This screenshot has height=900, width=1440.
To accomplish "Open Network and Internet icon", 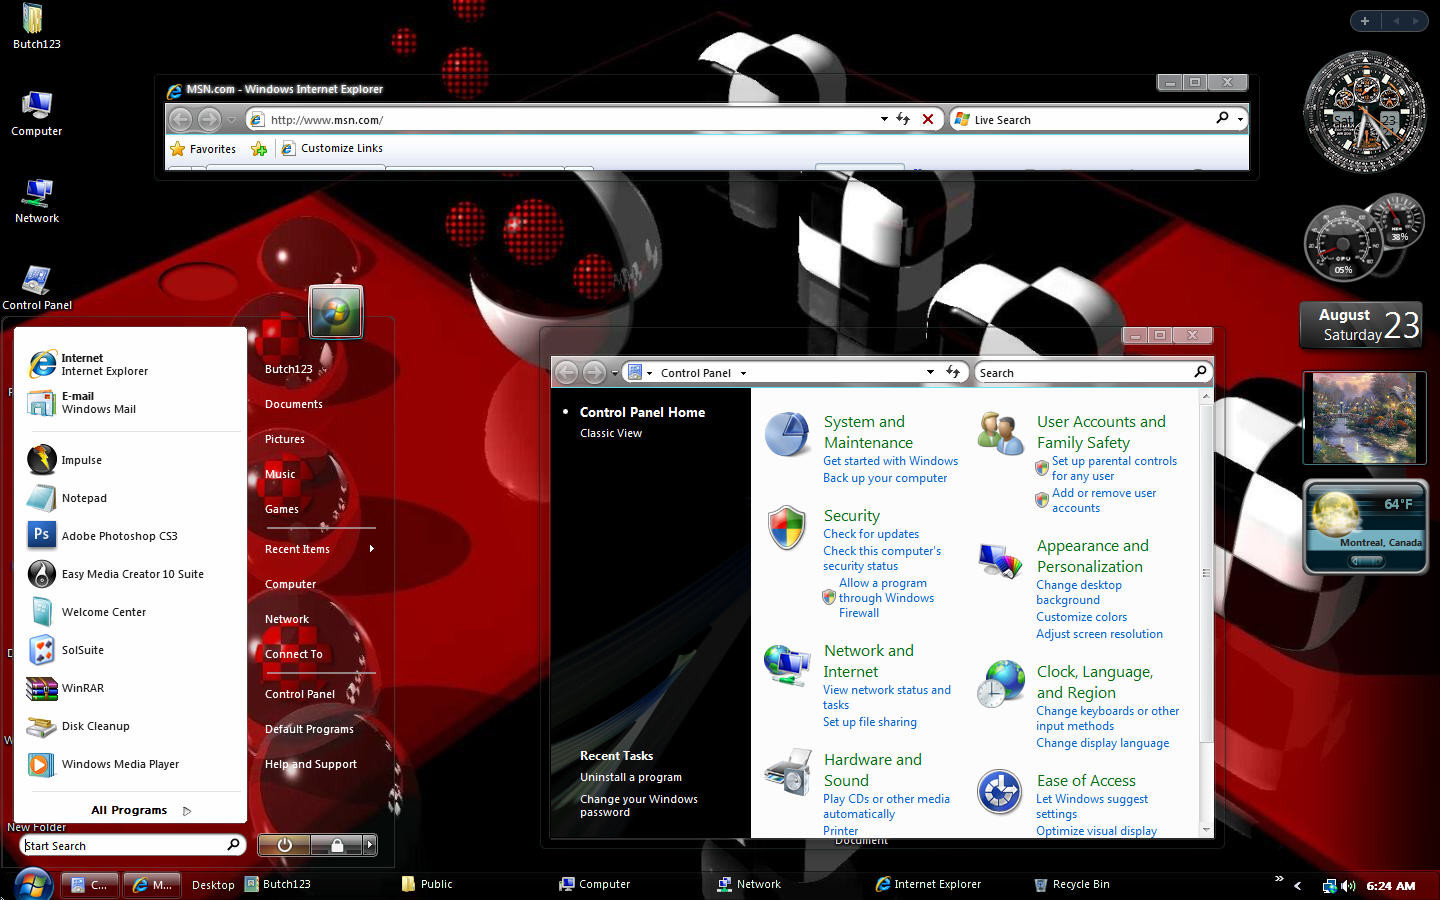I will click(788, 665).
